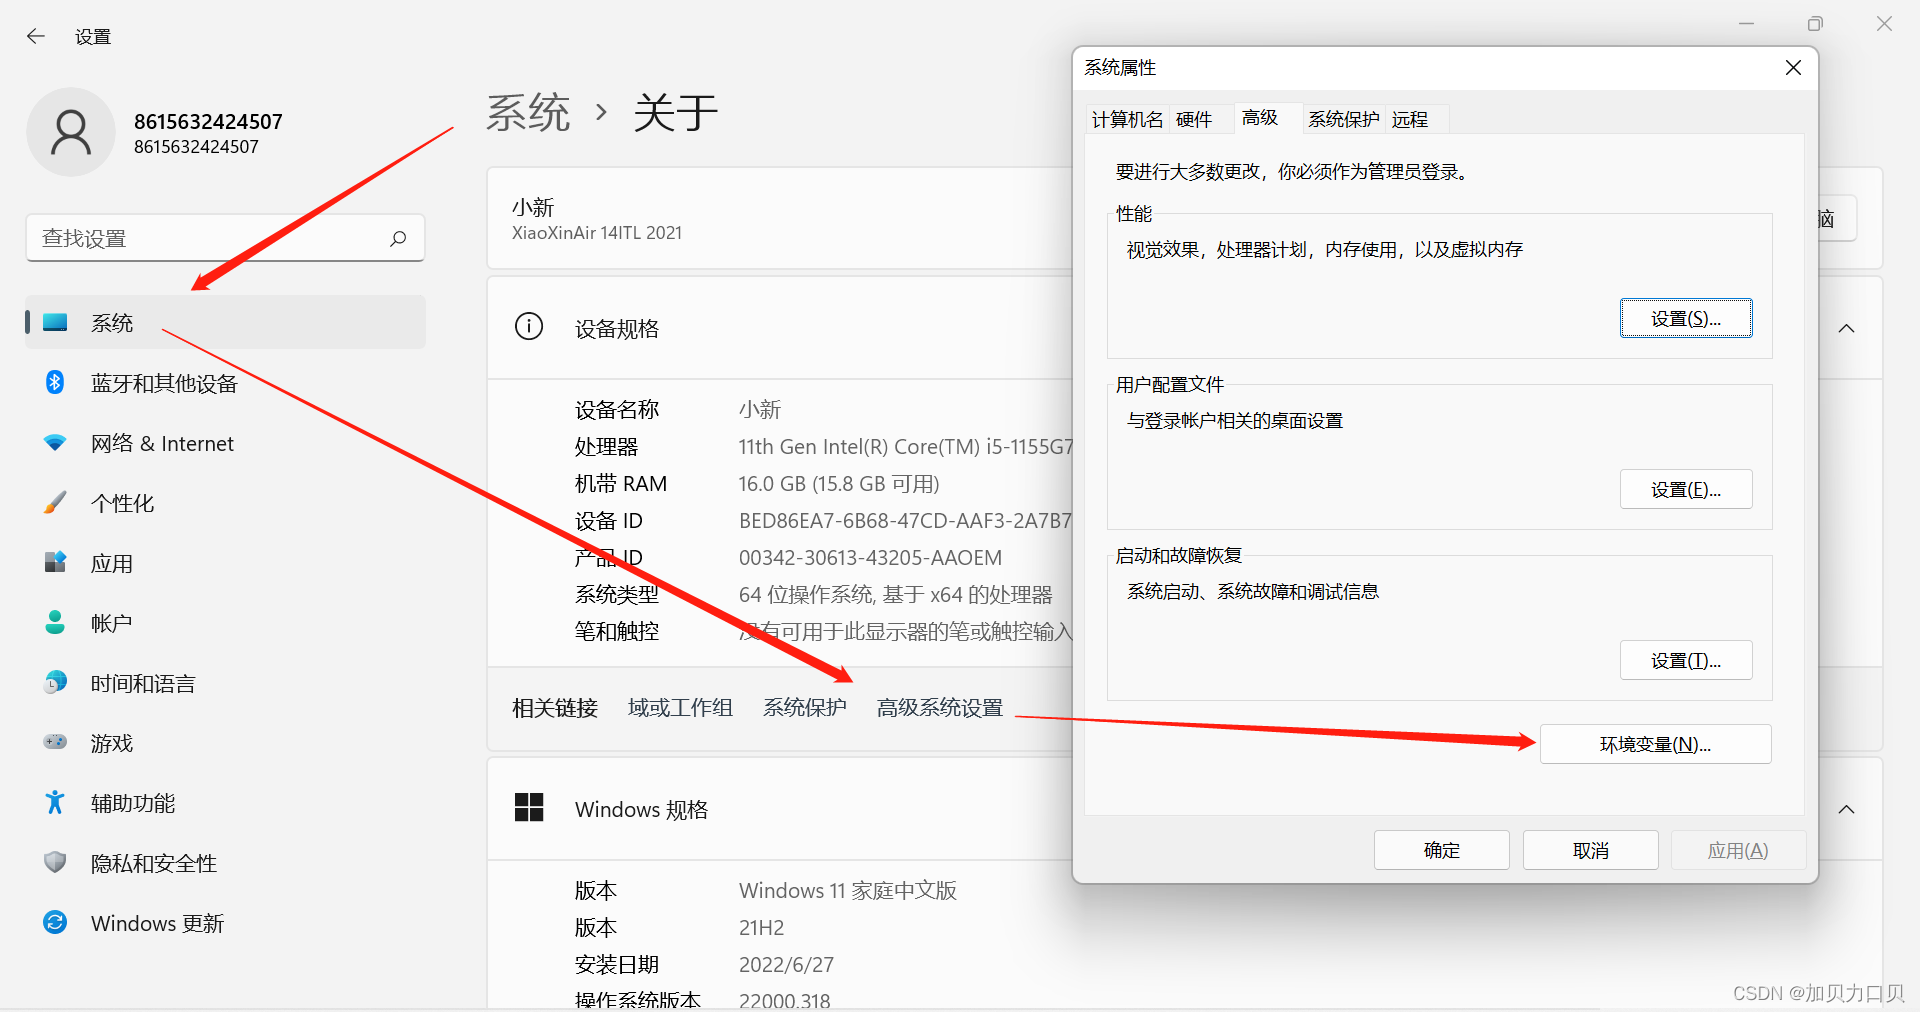Open 环境变量(N) button

pos(1656,744)
